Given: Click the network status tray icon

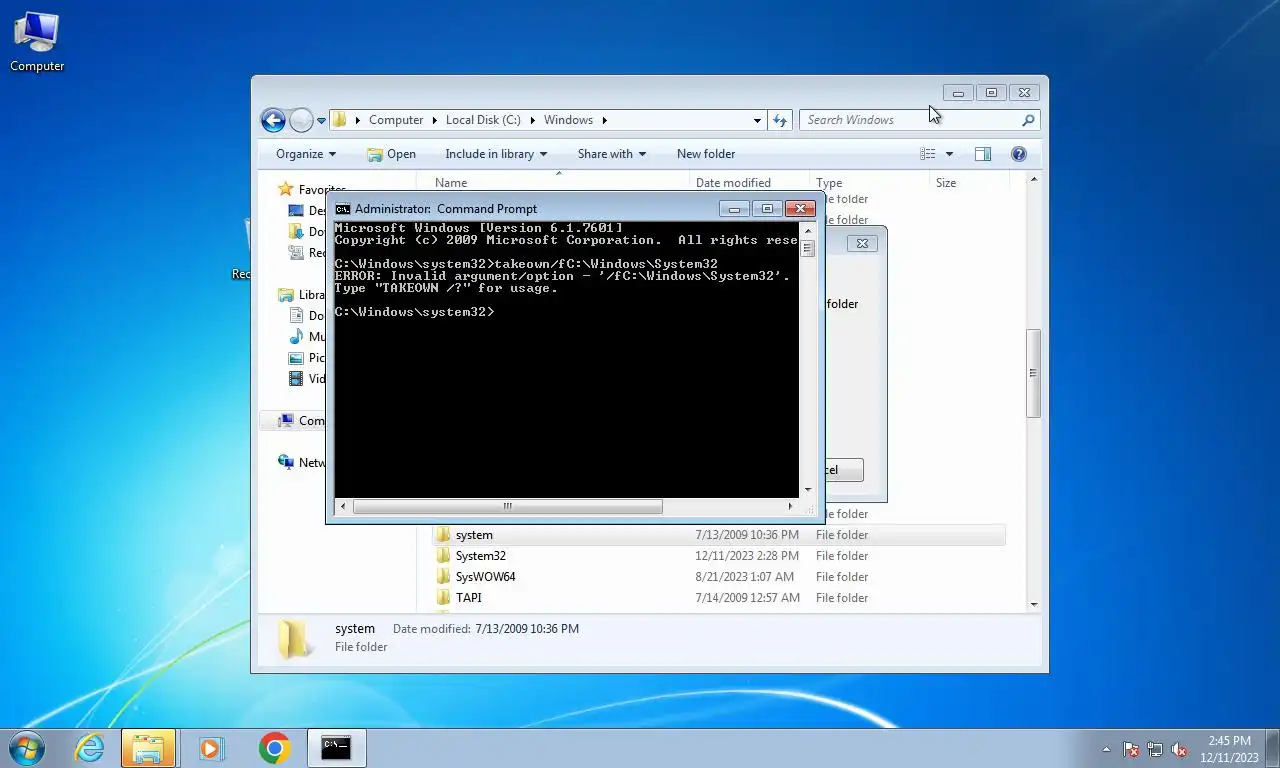Looking at the screenshot, I should tap(1155, 749).
